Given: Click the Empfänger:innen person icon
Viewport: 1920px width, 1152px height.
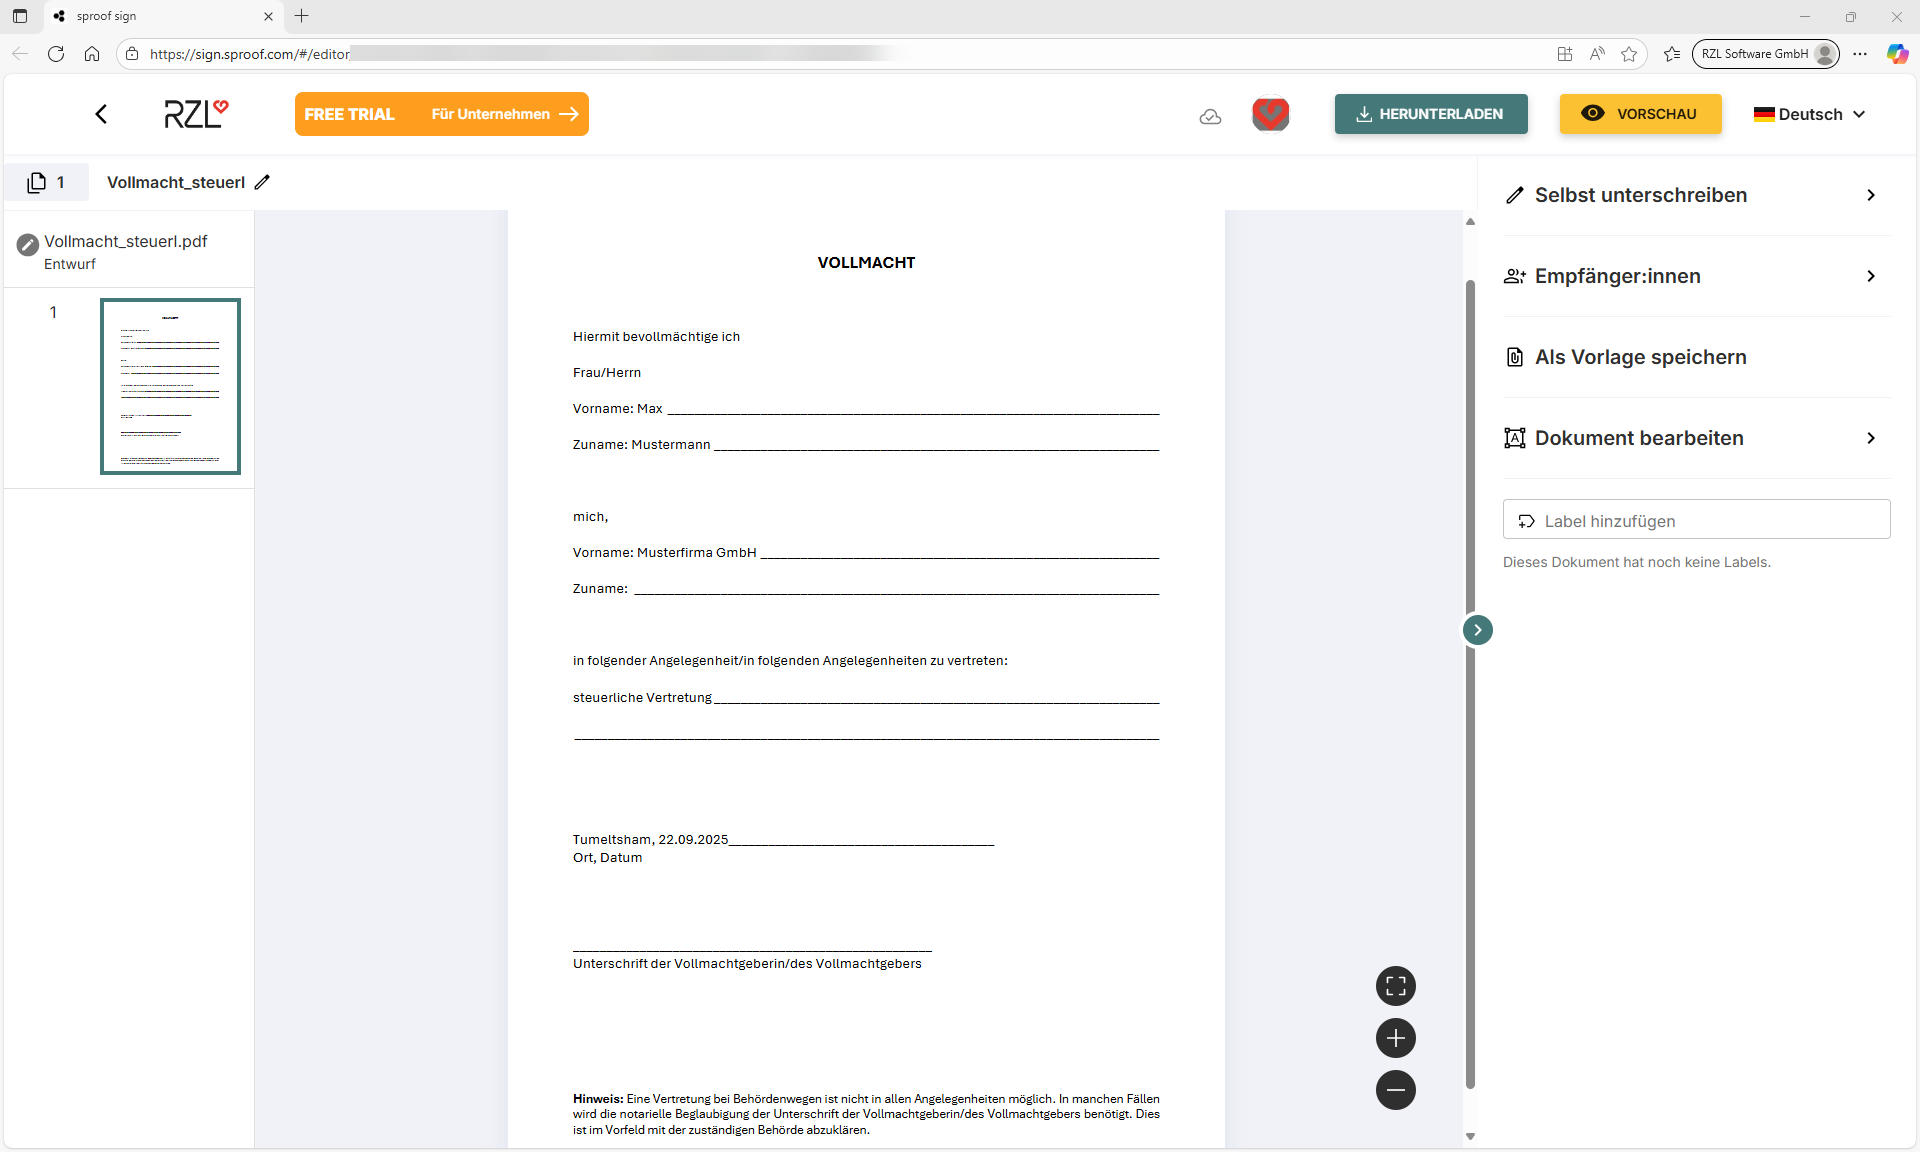Looking at the screenshot, I should click(1514, 276).
